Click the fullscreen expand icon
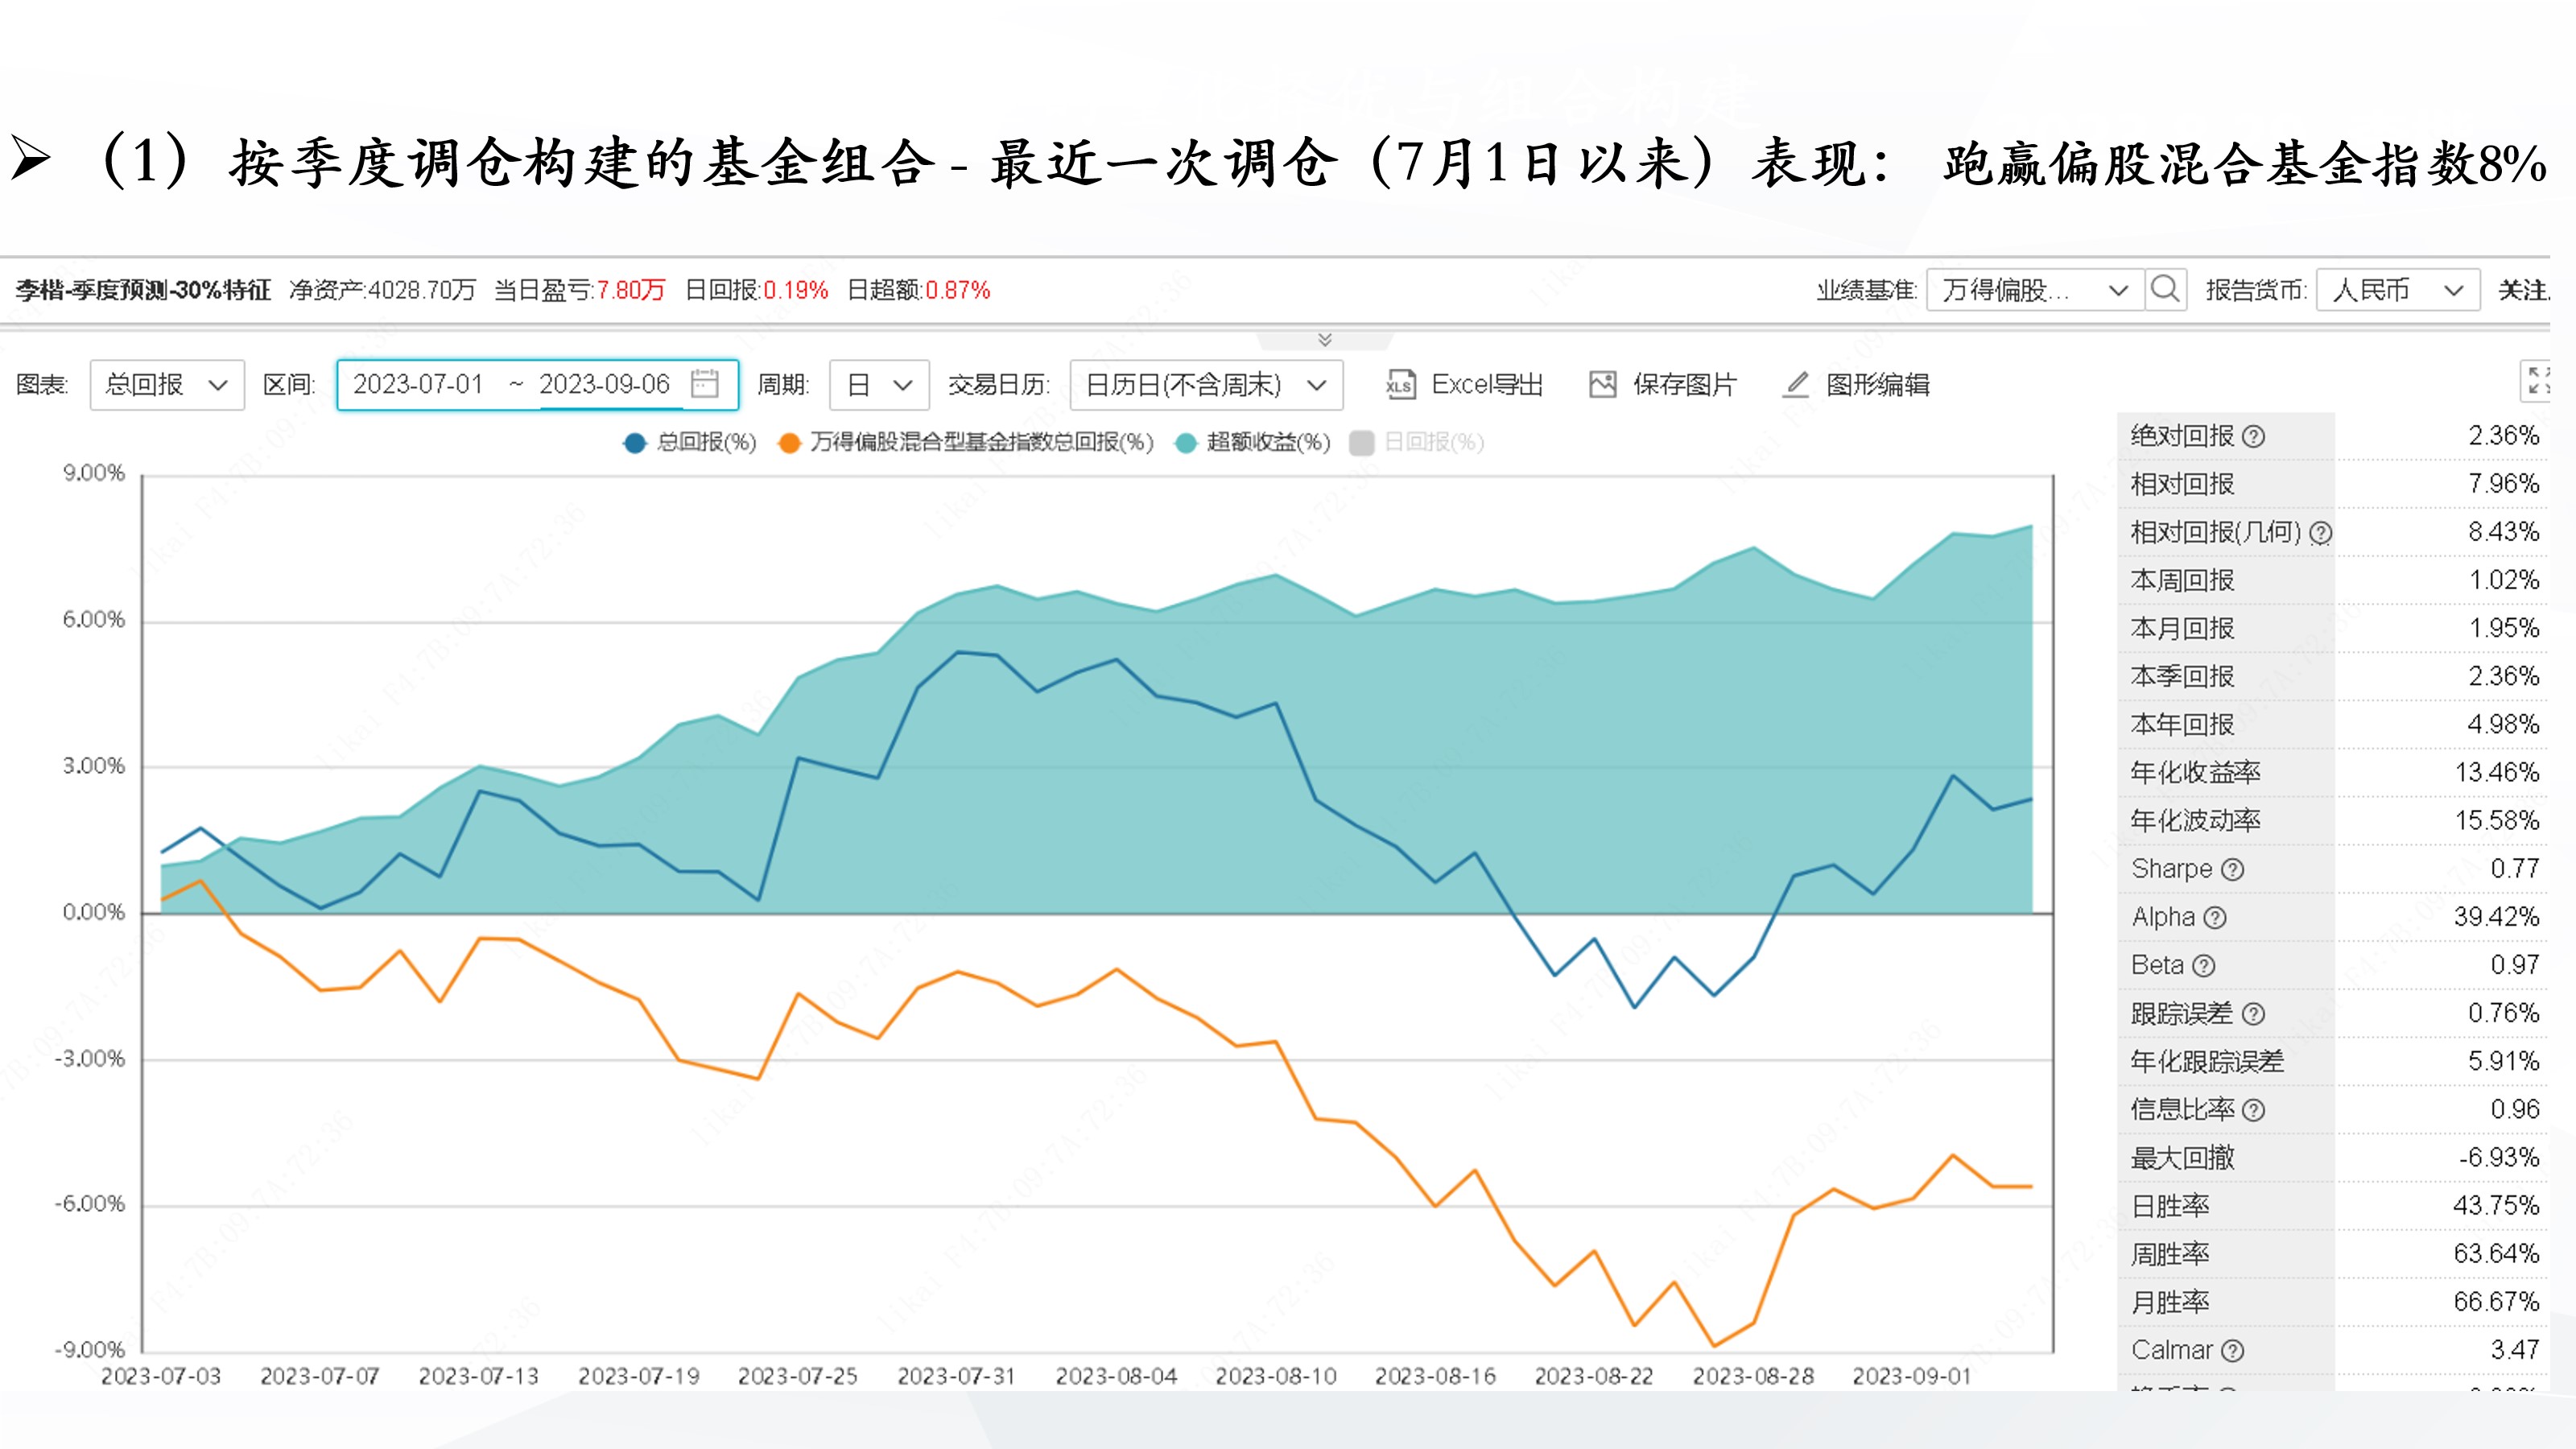 pos(2536,381)
